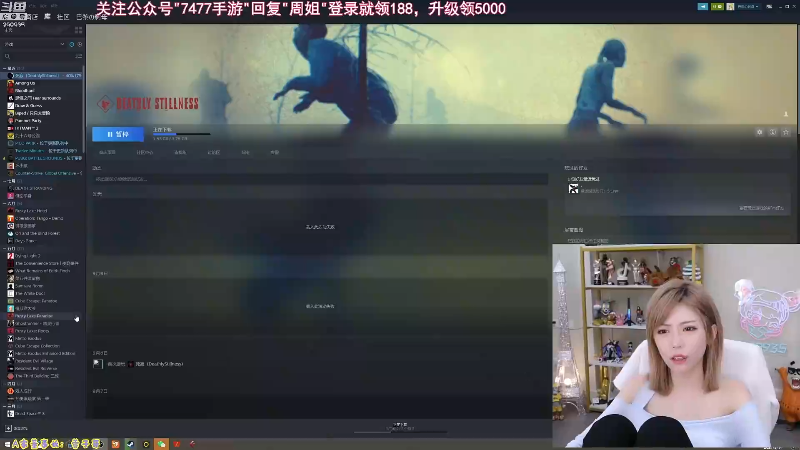Open the second game page tab
This screenshot has width=800, height=450.
145,153
